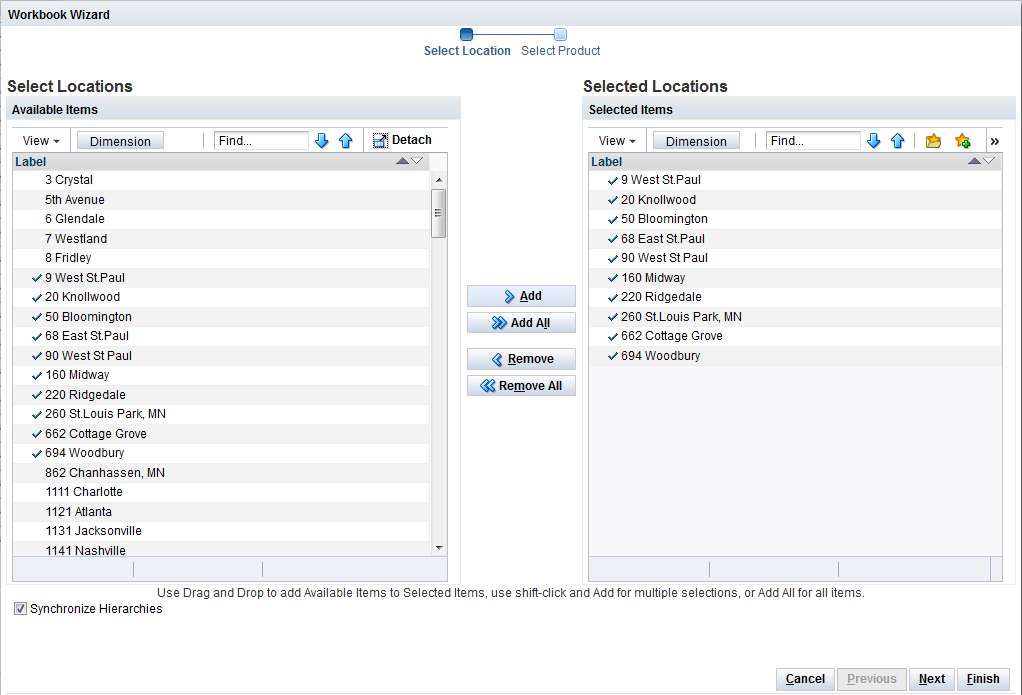This screenshot has width=1022, height=695.
Task: Select 7 Westland in Available Items
Action: click(221, 239)
